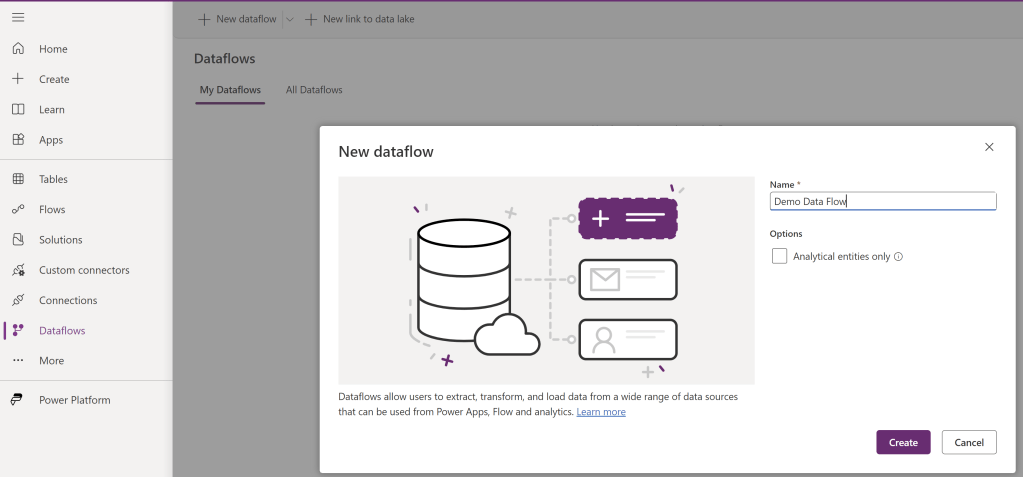Open the Learn more link

click(x=601, y=412)
